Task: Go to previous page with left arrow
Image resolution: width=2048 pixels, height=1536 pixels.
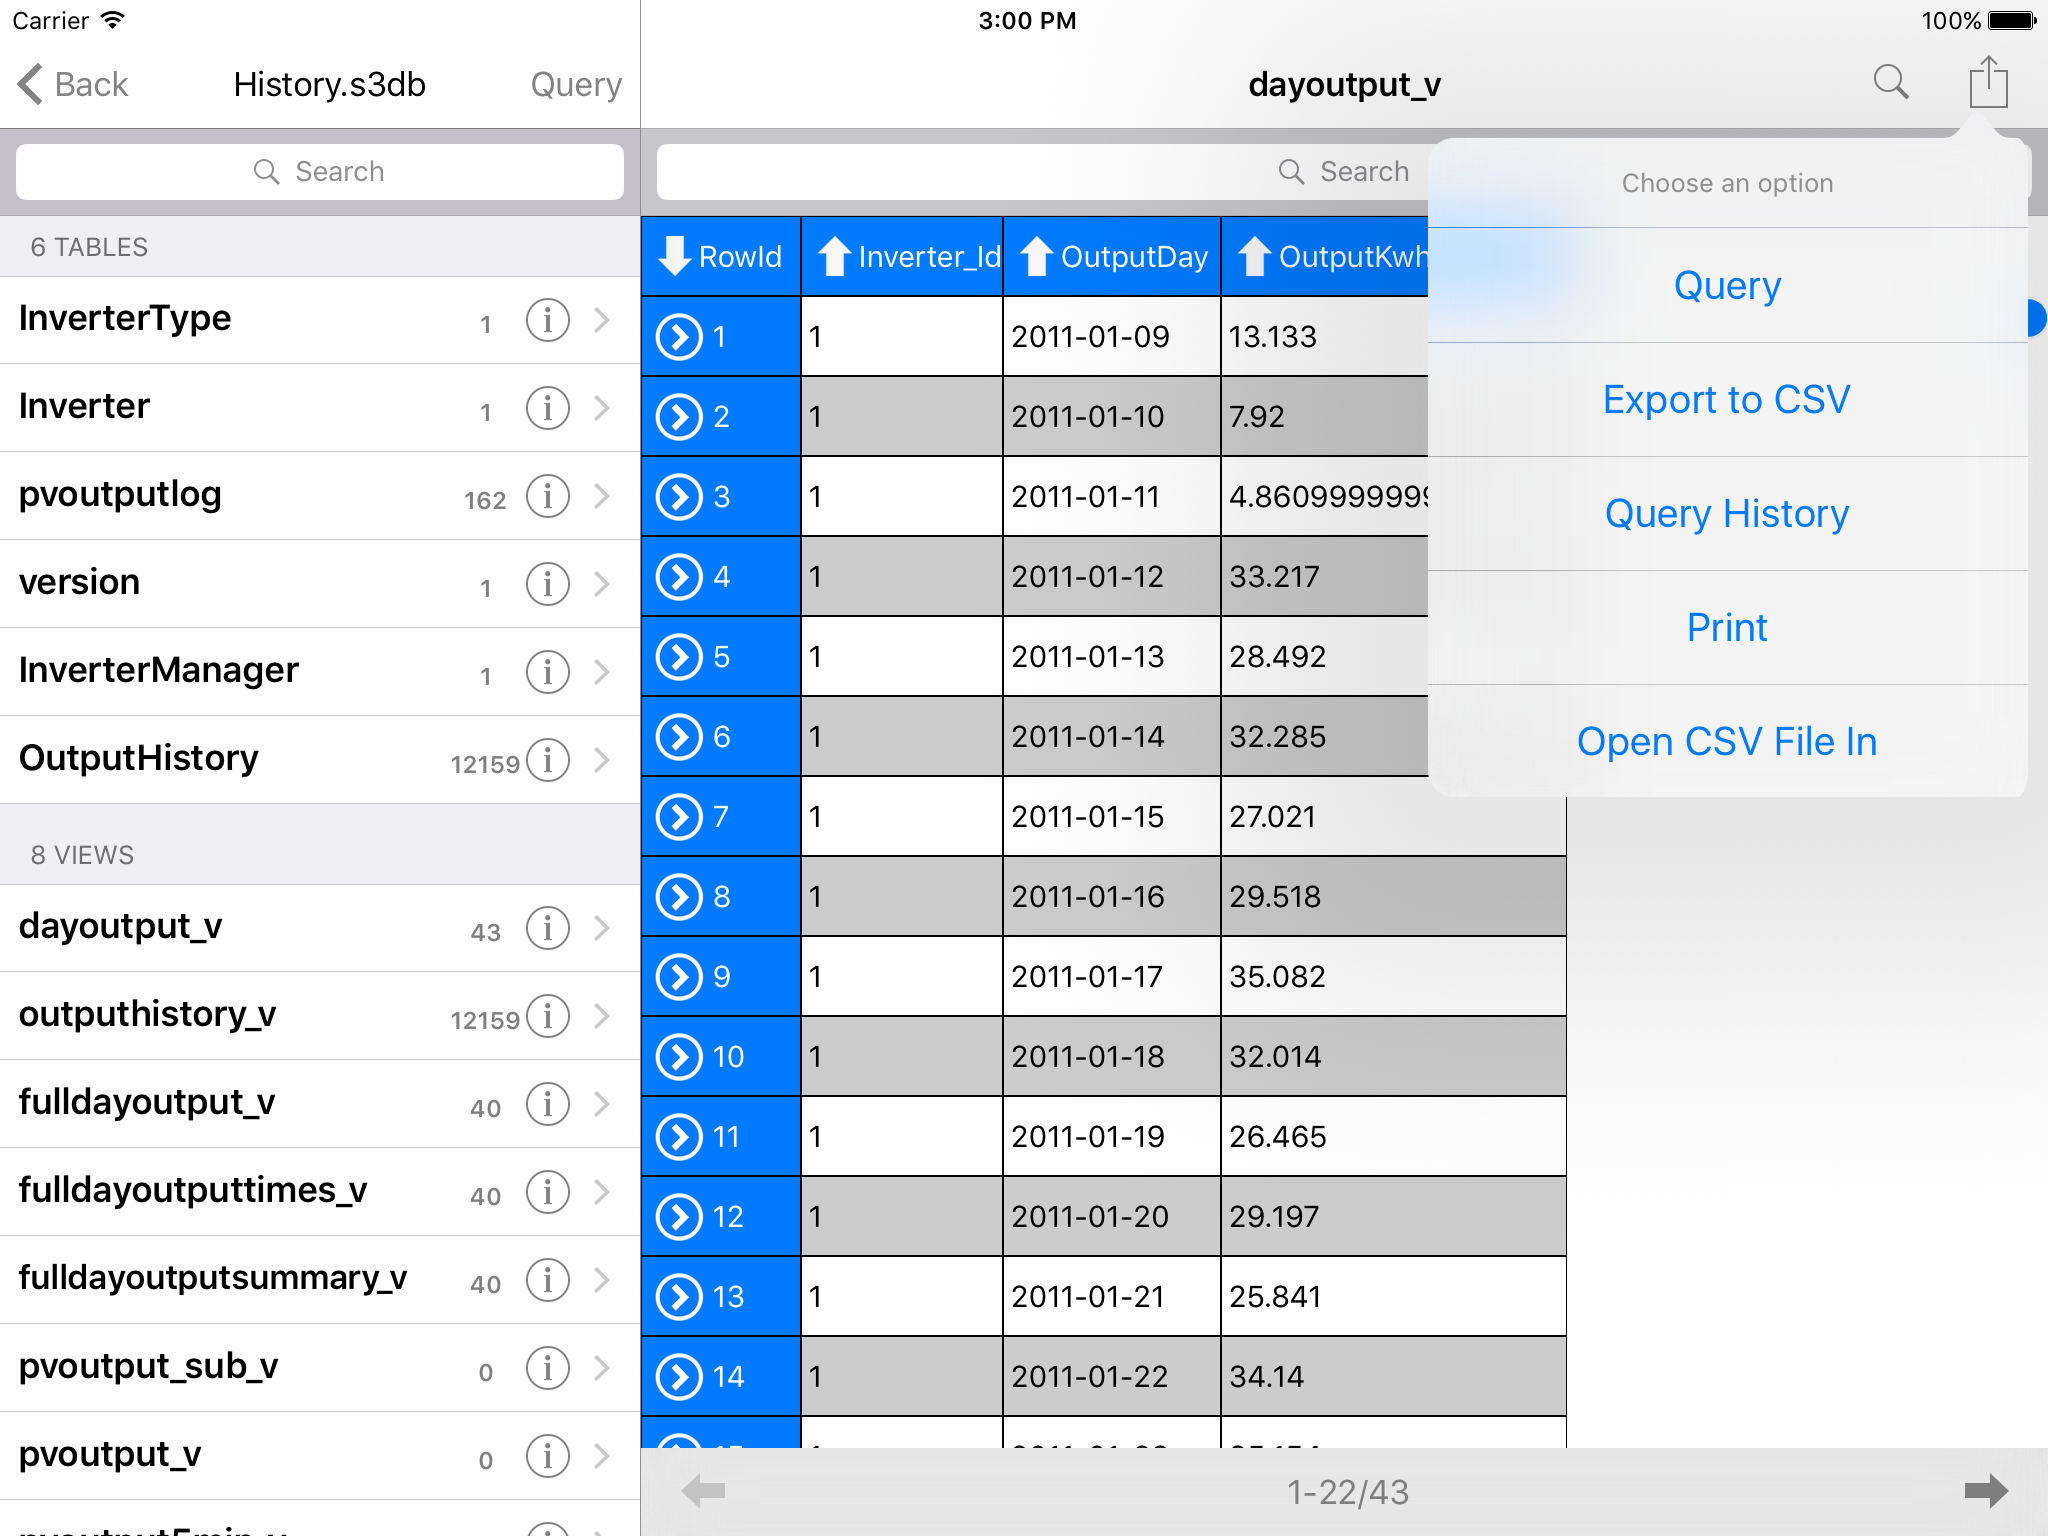Action: click(703, 1491)
